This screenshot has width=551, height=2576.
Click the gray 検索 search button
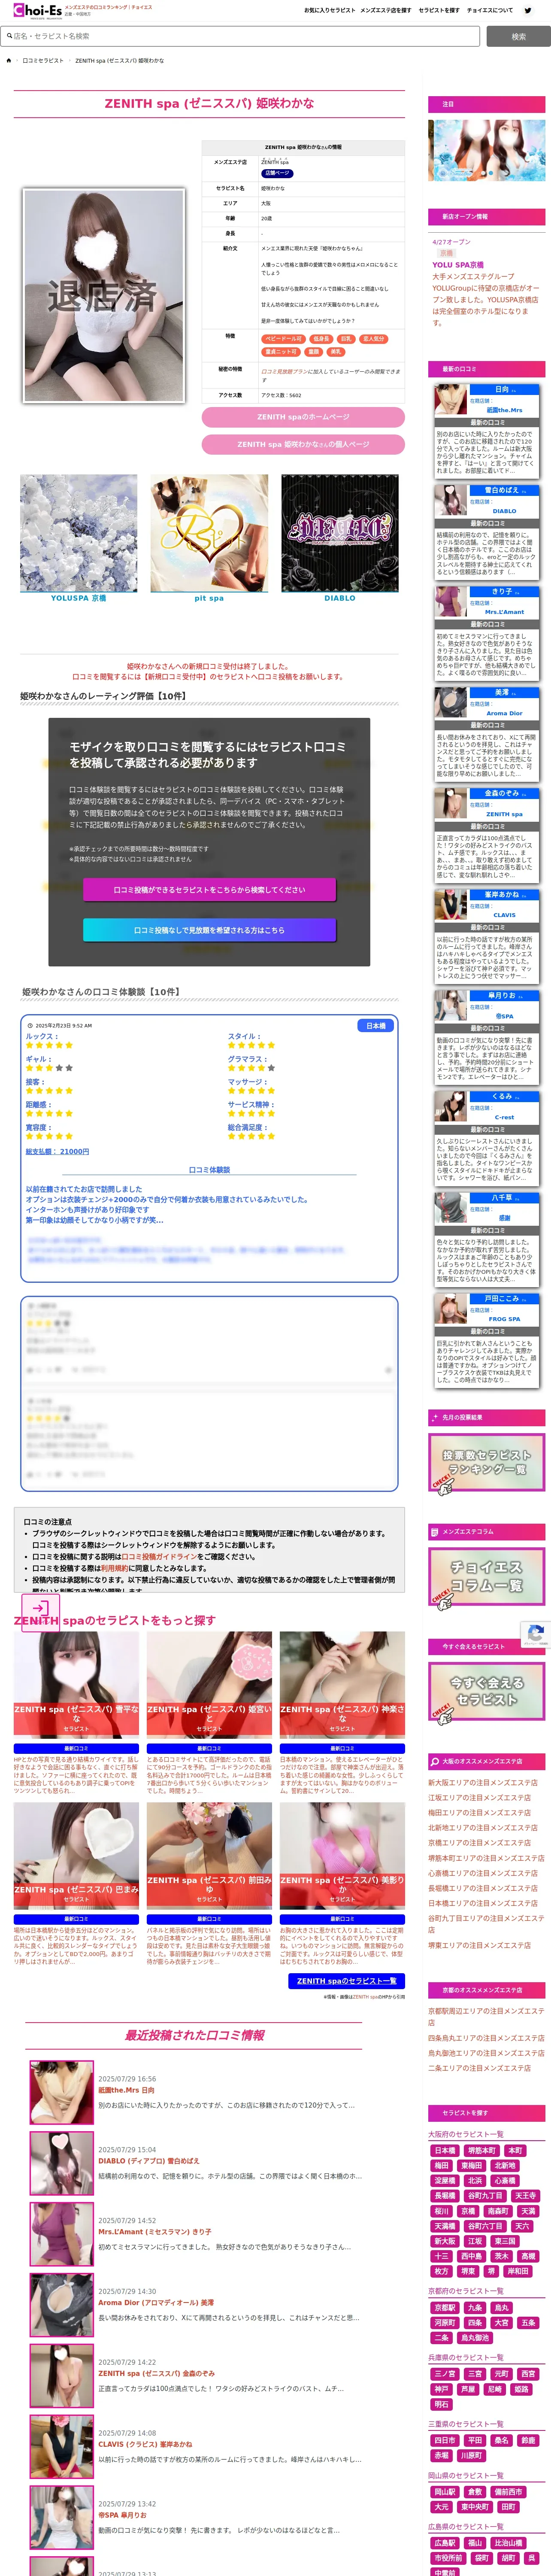[x=518, y=36]
